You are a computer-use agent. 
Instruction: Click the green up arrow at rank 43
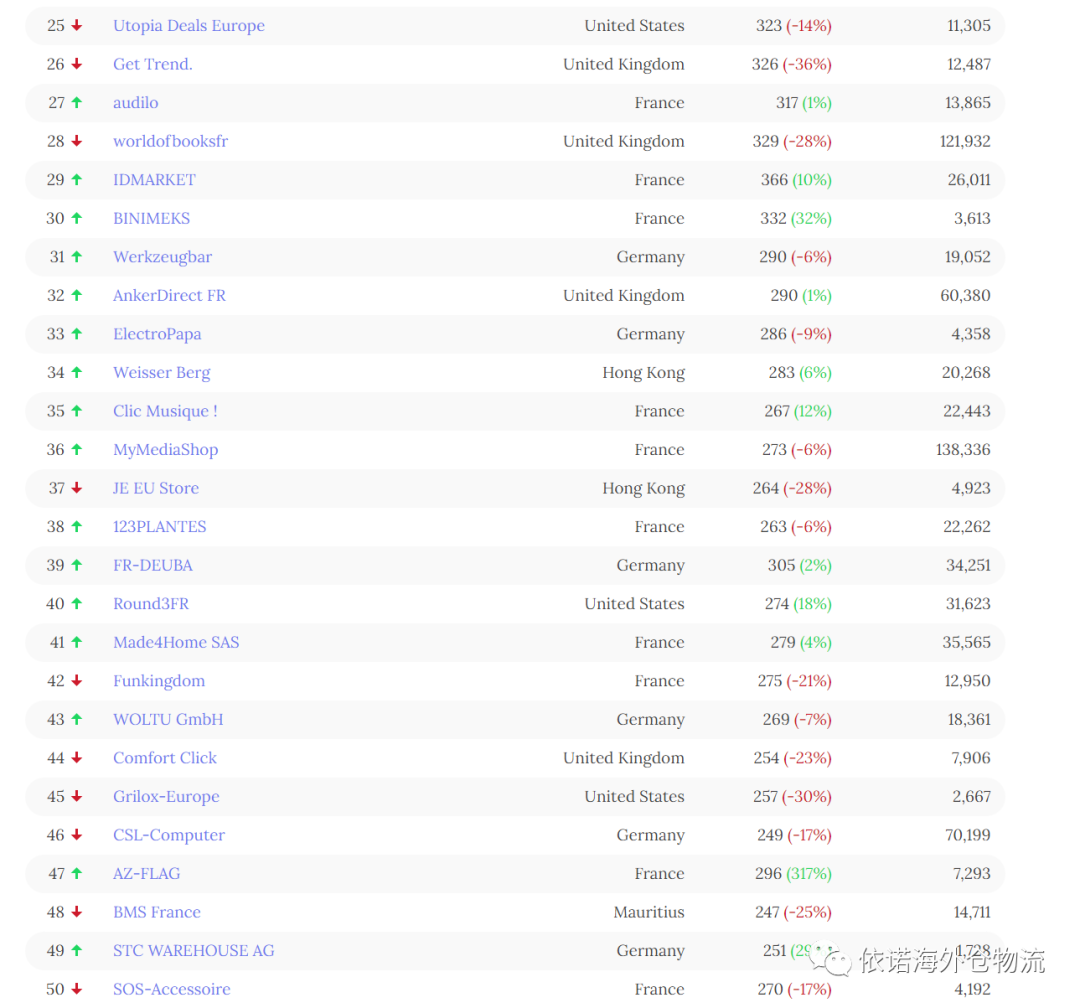click(76, 719)
